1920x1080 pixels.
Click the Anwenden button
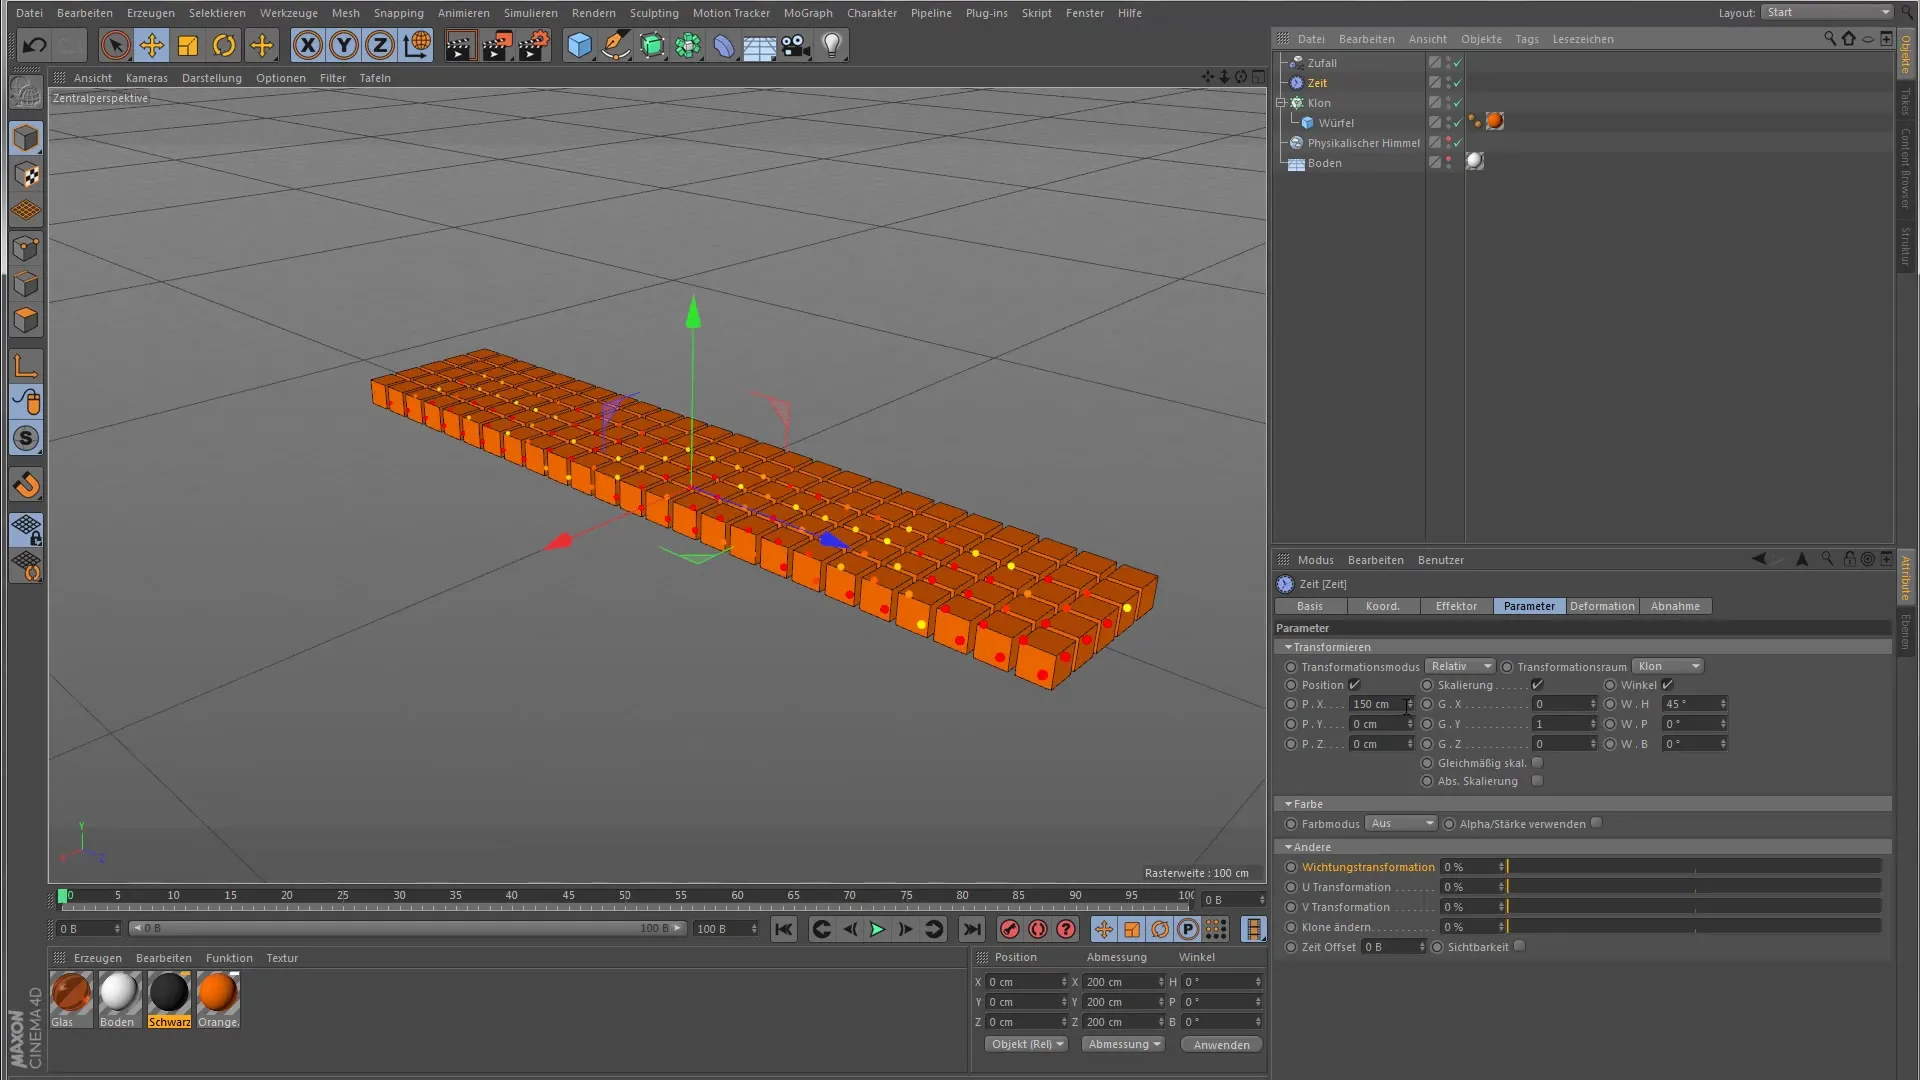click(1221, 1044)
